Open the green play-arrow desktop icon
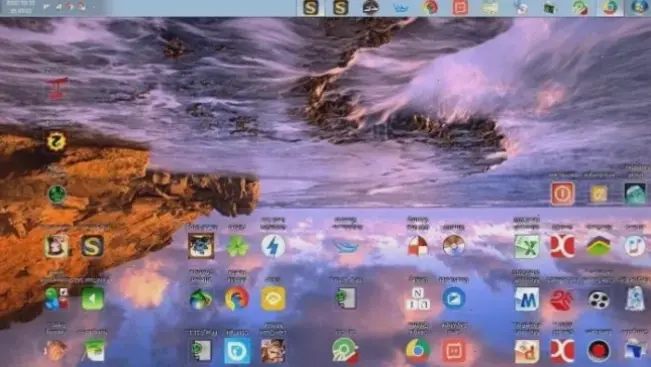651x367 pixels. click(92, 298)
